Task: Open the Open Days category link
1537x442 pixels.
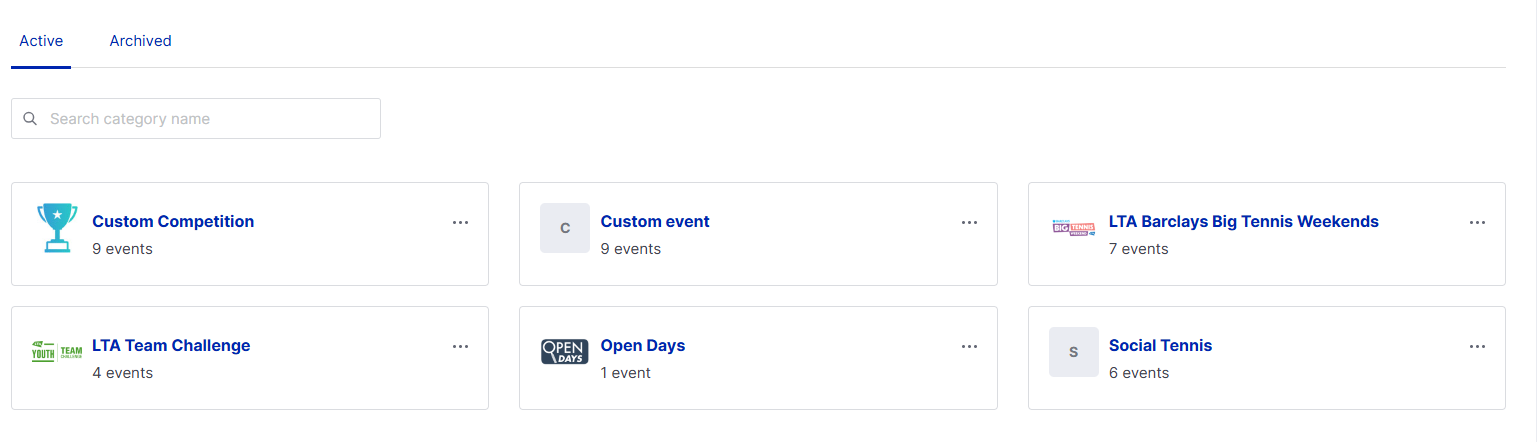Action: coord(642,346)
